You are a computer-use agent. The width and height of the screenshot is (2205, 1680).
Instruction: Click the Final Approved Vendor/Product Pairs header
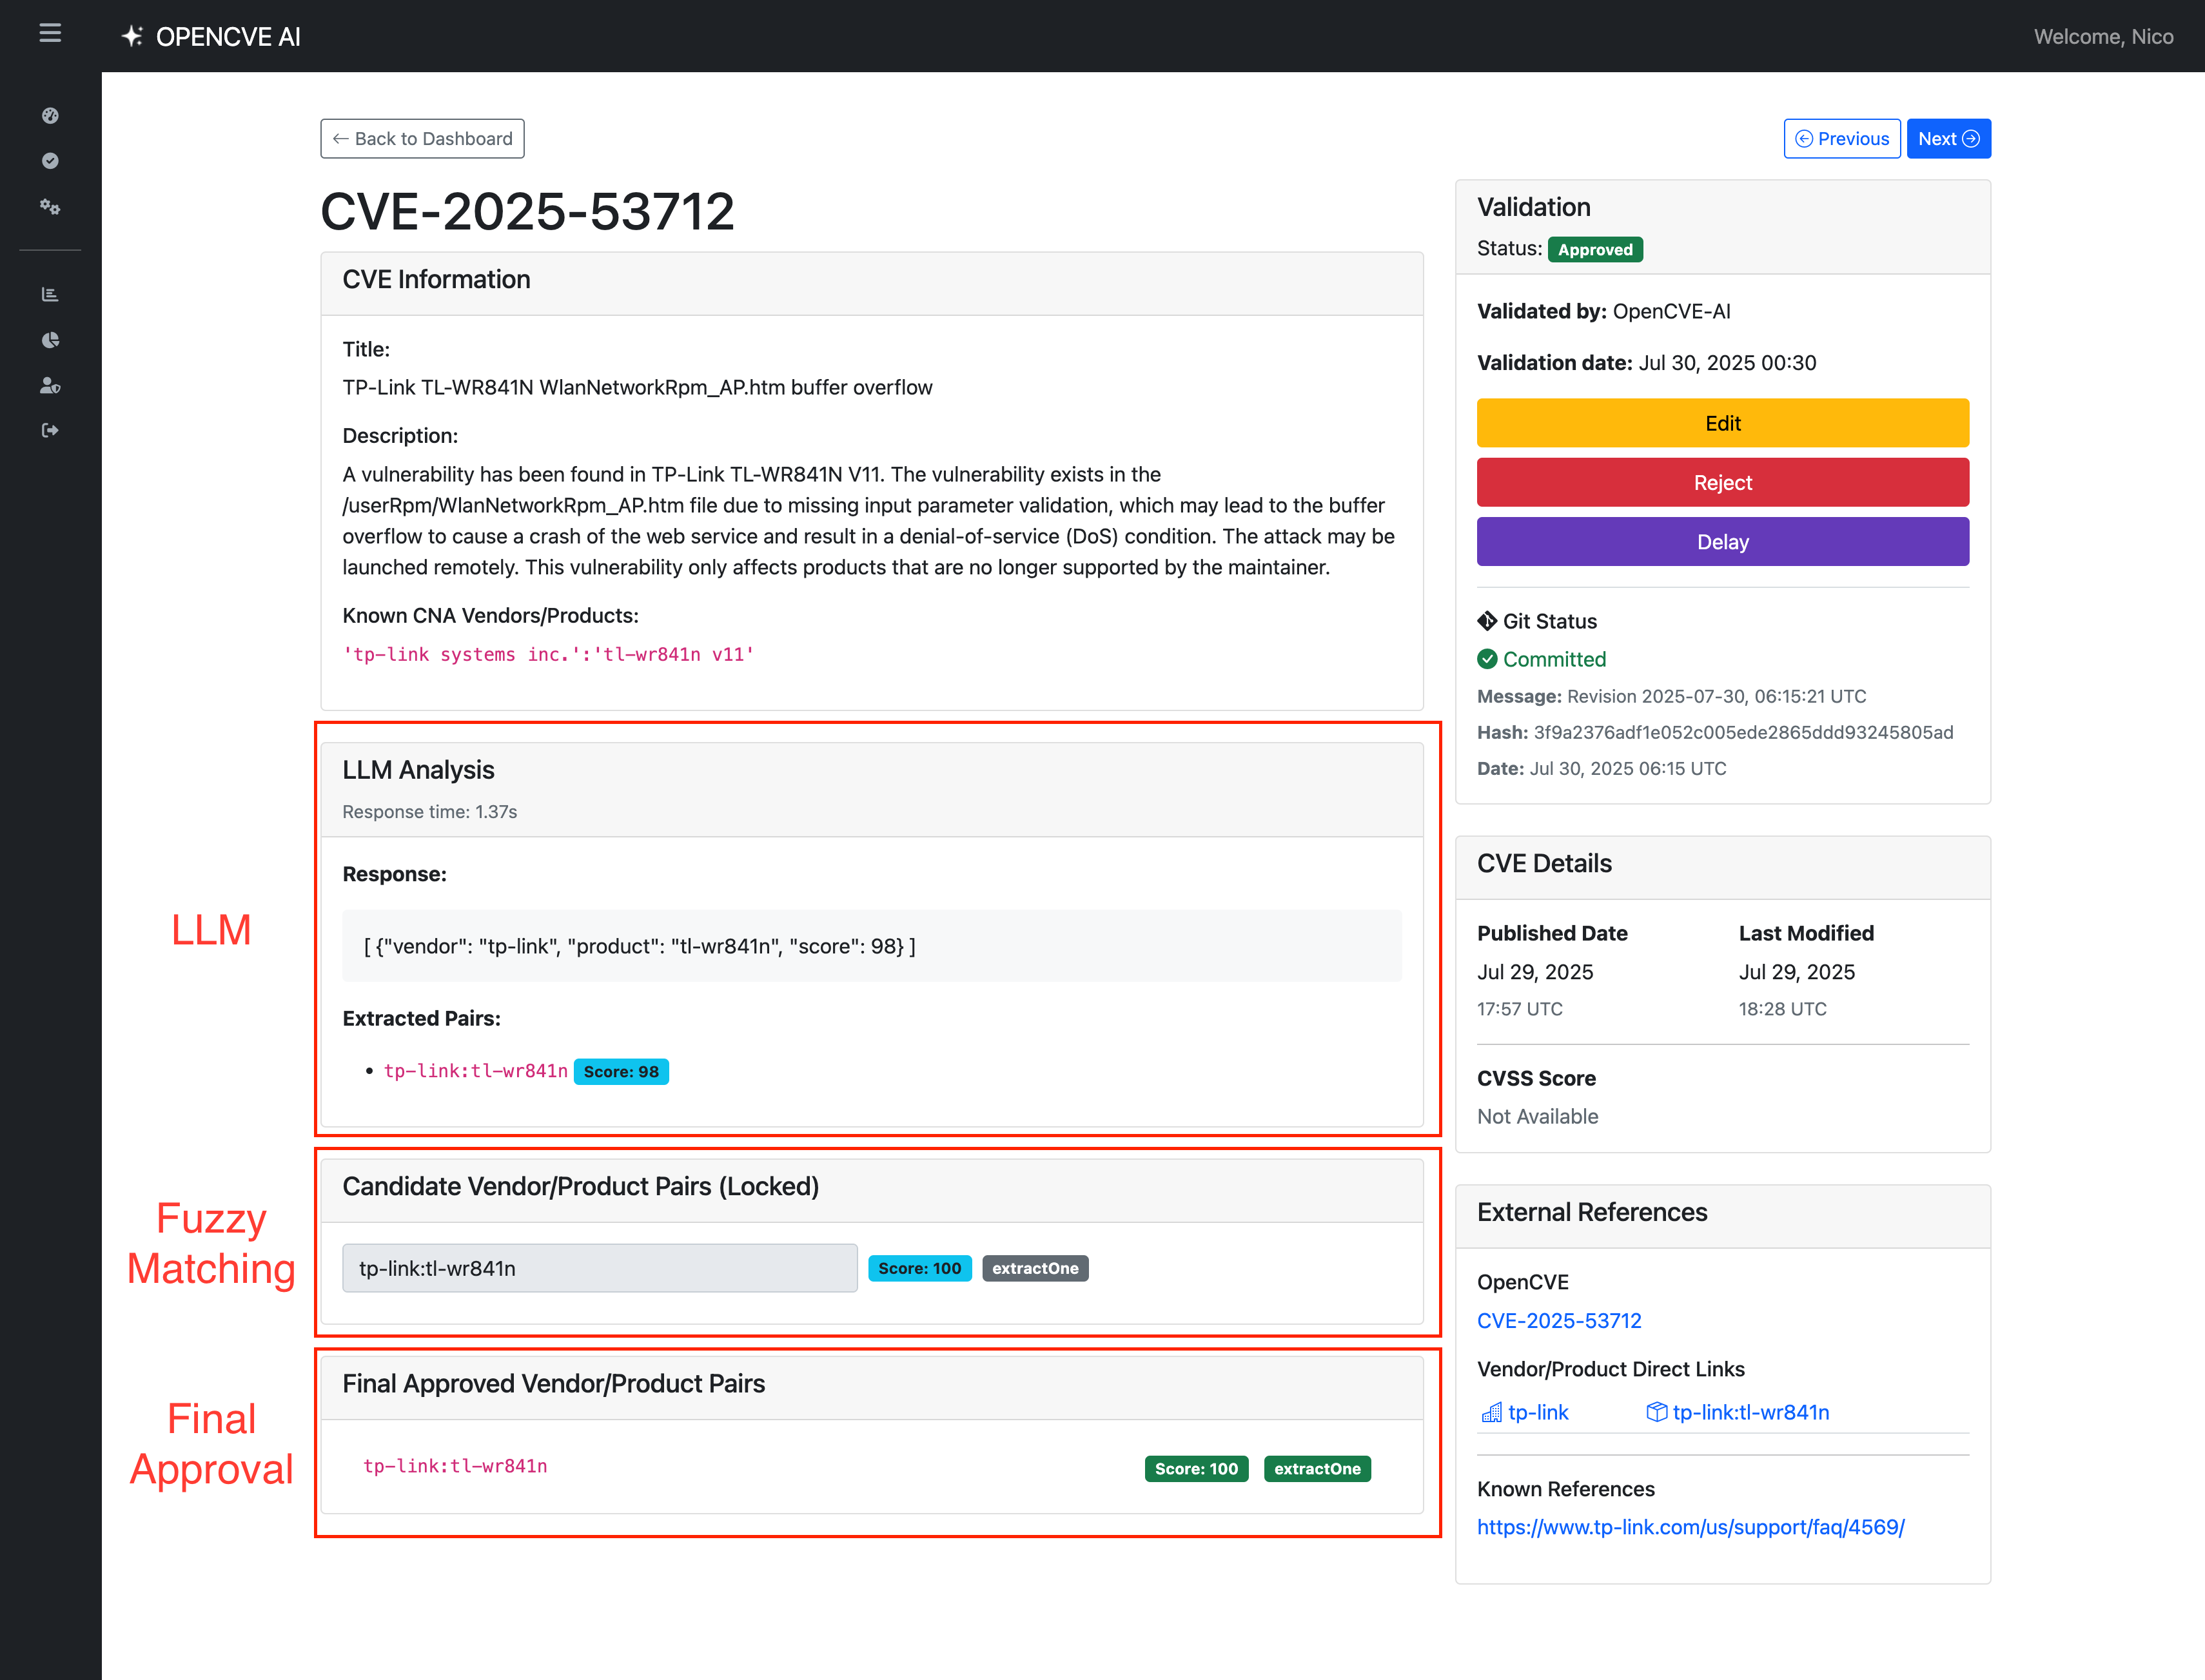pos(553,1383)
